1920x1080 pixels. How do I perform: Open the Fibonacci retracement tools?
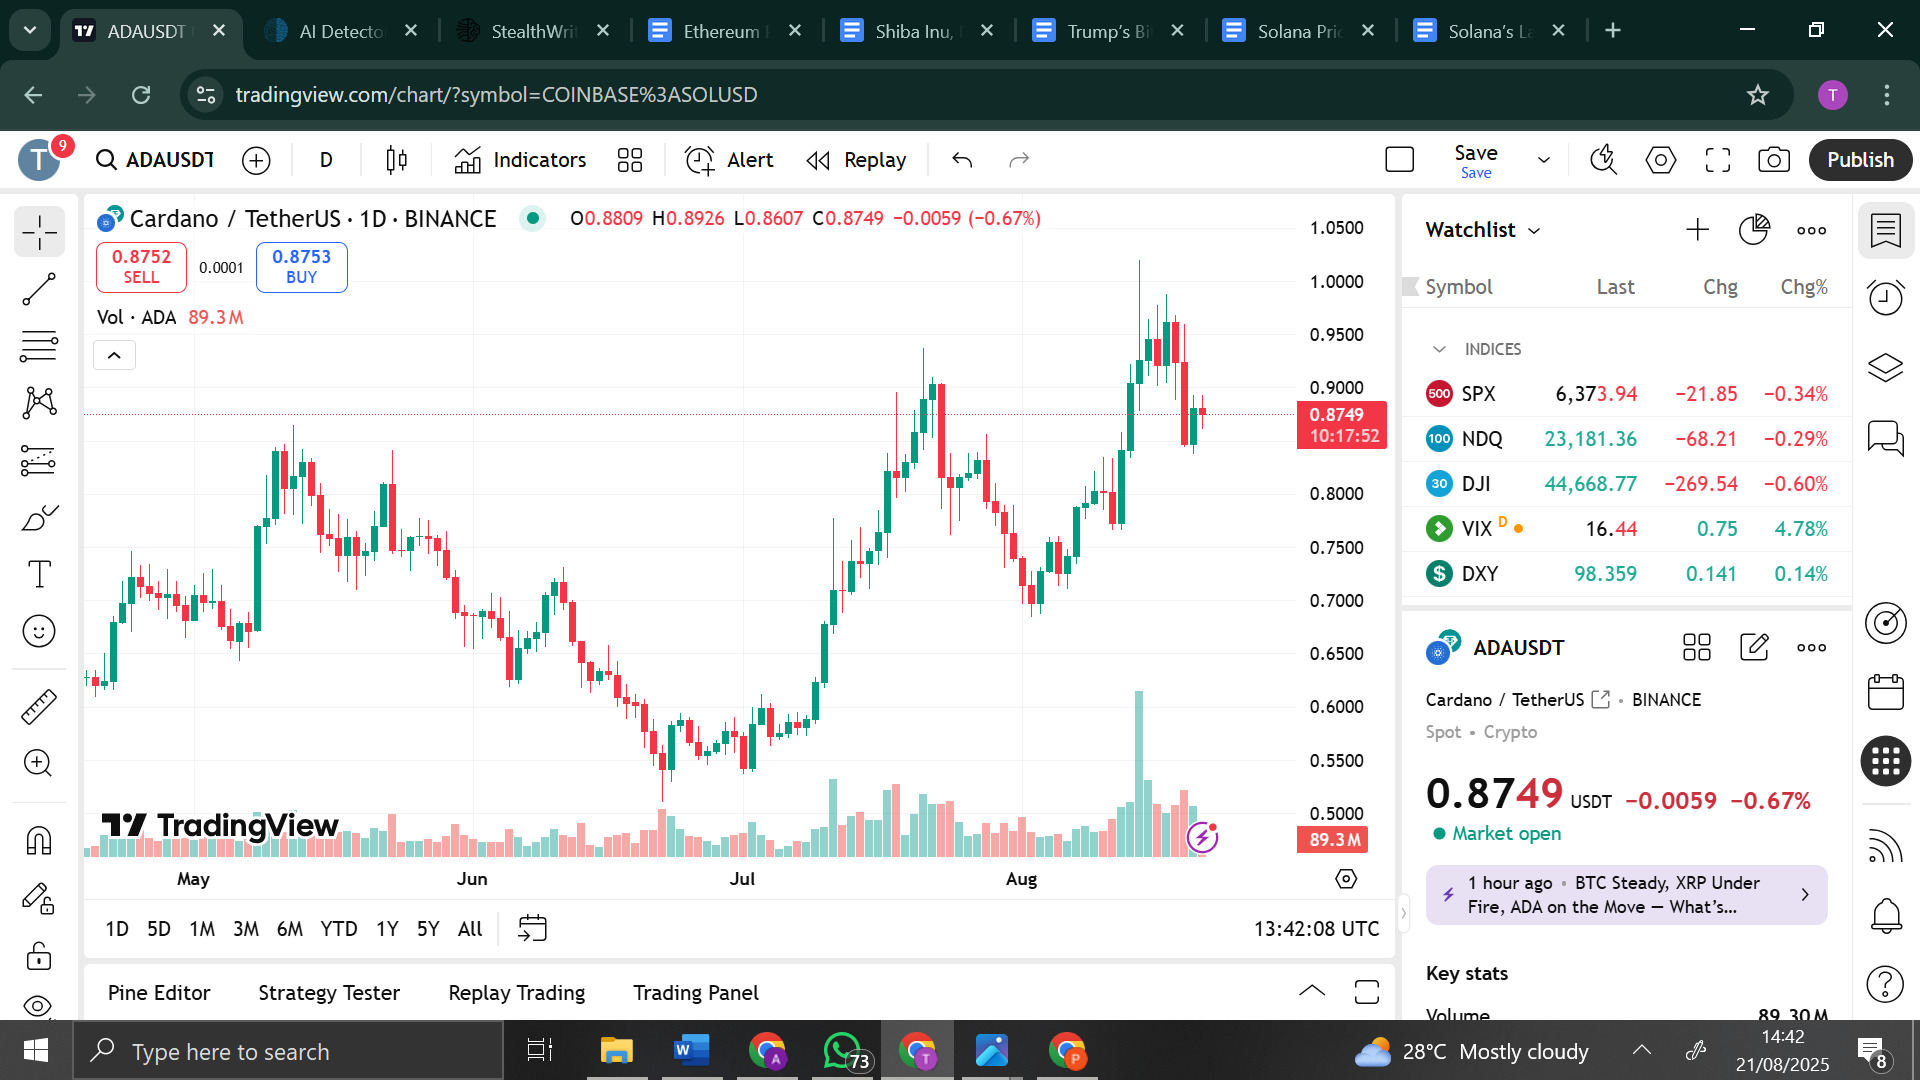click(x=39, y=347)
